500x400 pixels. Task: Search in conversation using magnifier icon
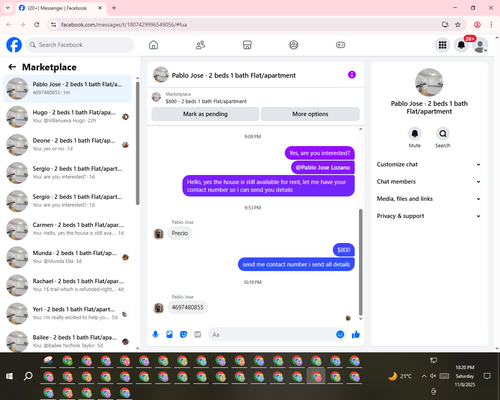pos(443,134)
